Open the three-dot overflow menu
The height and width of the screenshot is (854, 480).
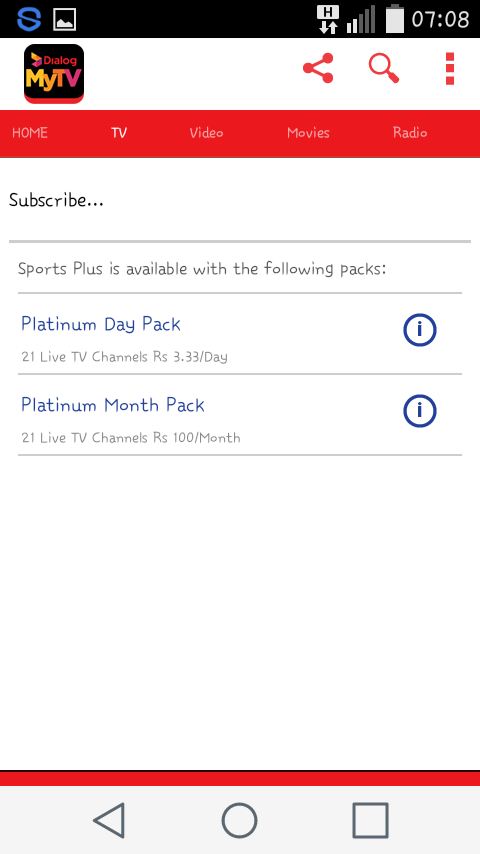[x=449, y=69]
